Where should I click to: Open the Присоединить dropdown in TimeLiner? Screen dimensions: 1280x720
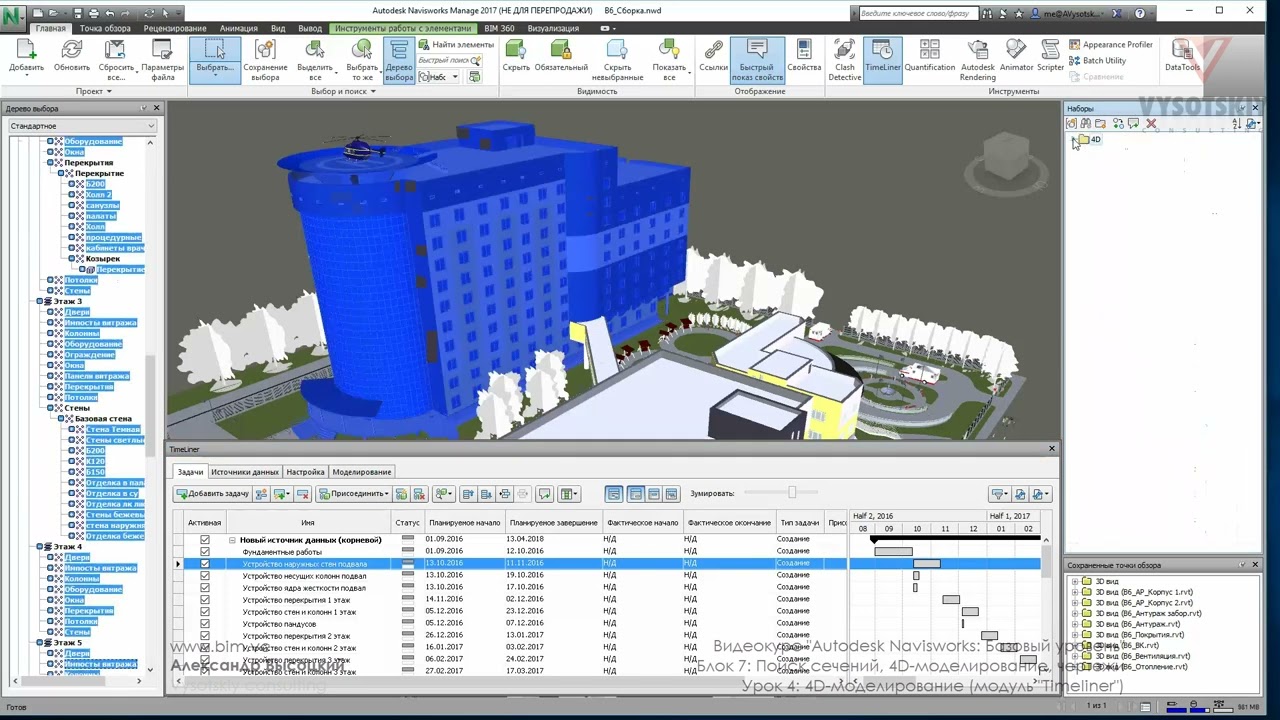tap(353, 494)
